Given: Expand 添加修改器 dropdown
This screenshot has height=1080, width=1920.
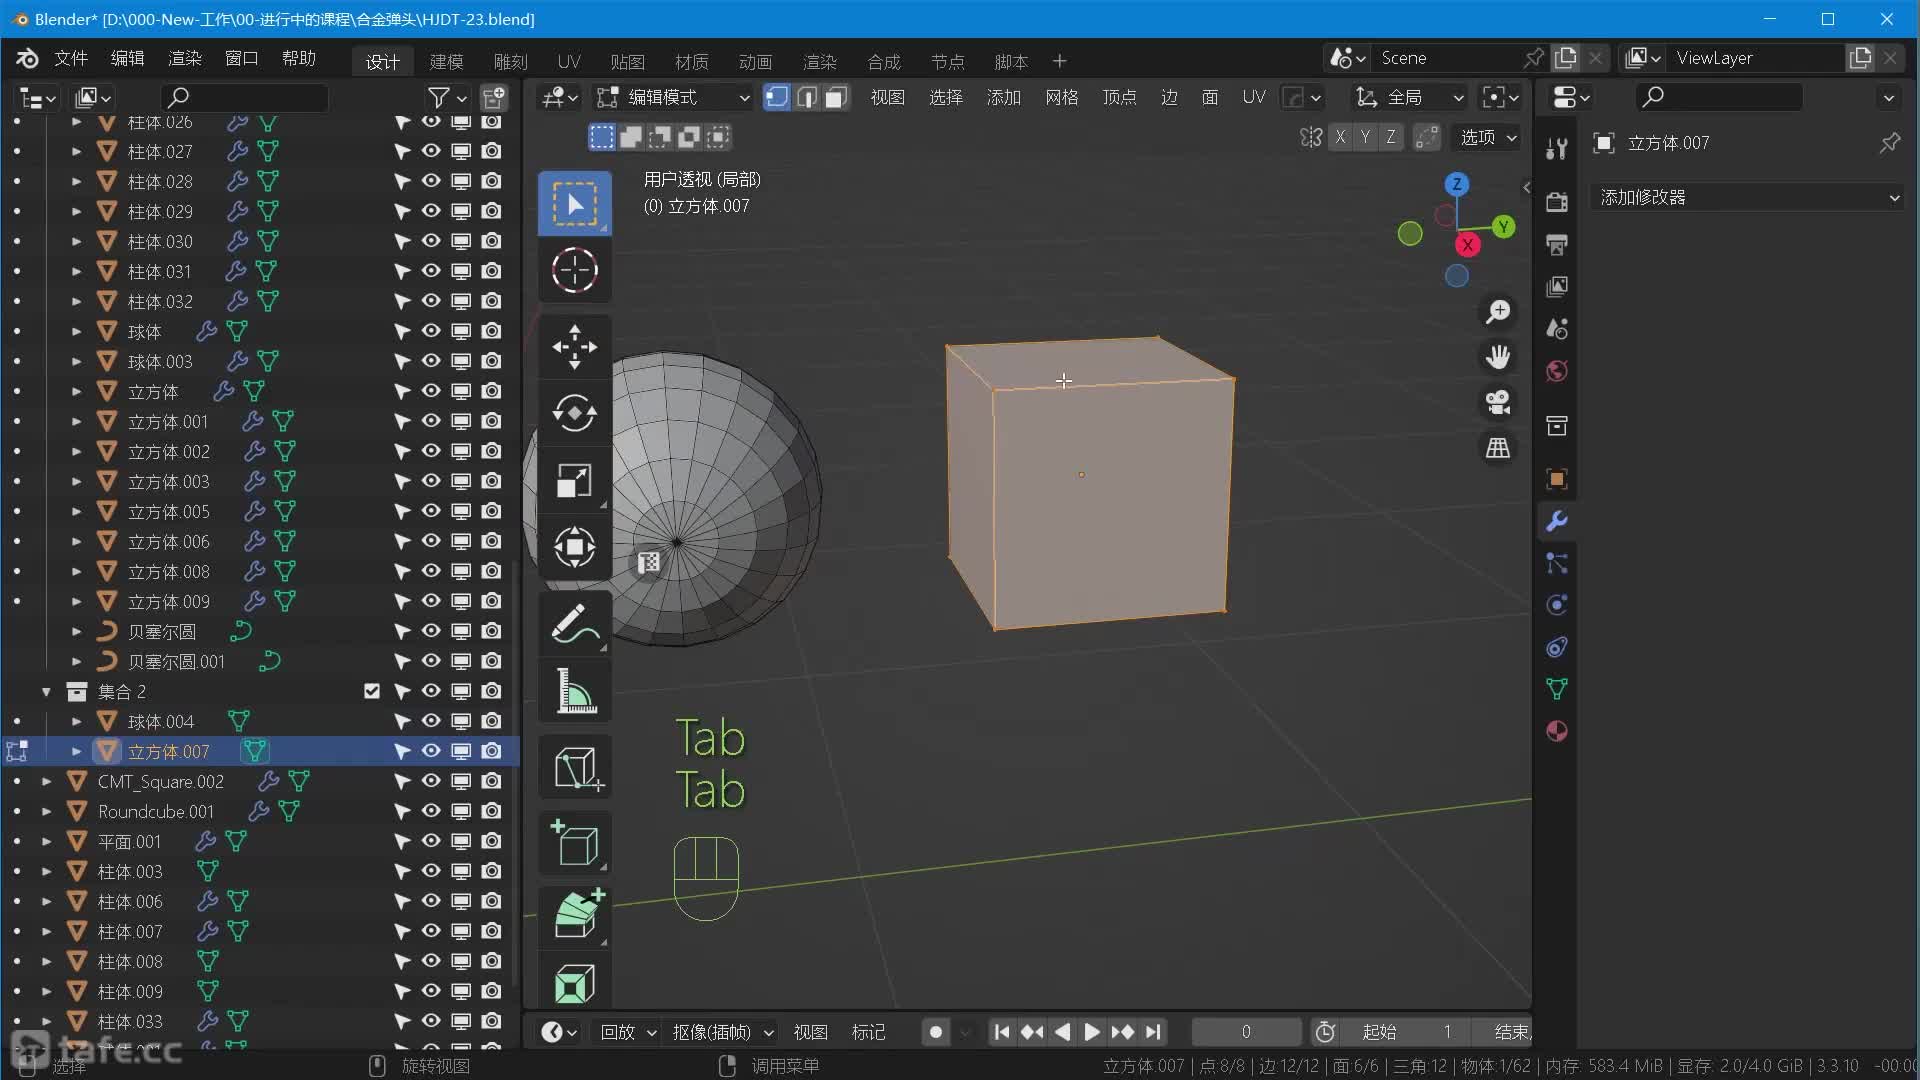Looking at the screenshot, I should [1748, 197].
